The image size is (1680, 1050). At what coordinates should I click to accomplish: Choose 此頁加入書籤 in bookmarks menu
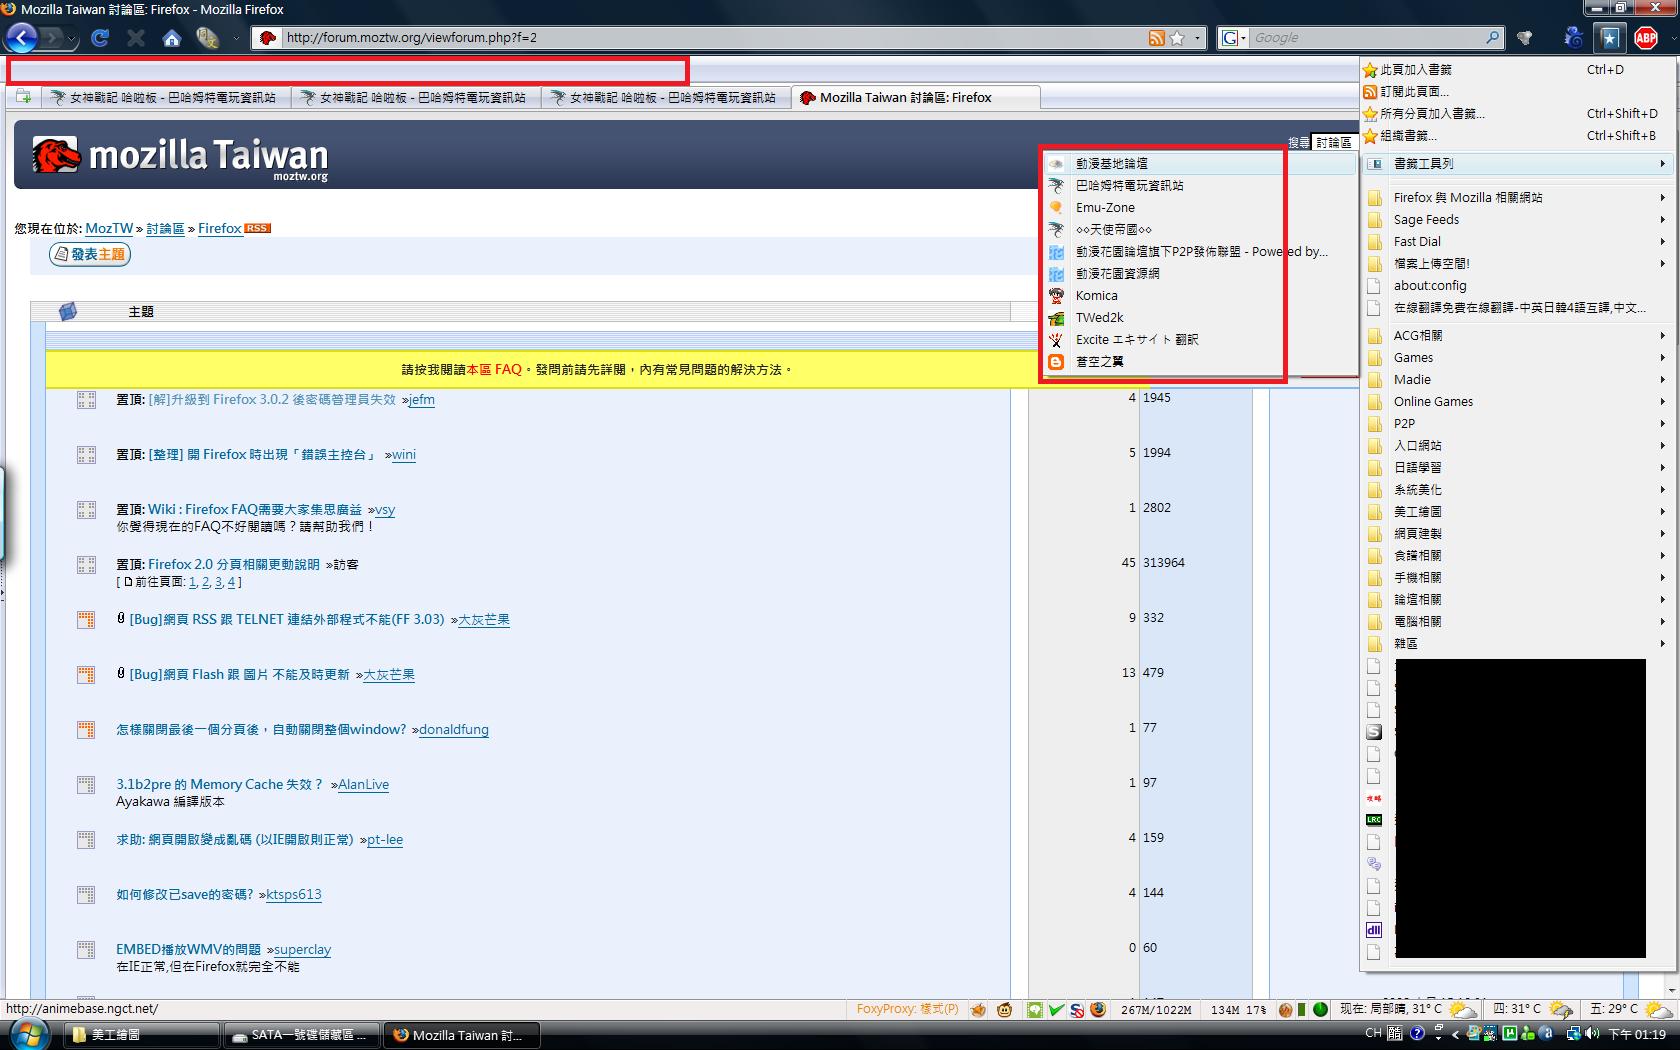pyautogui.click(x=1415, y=70)
